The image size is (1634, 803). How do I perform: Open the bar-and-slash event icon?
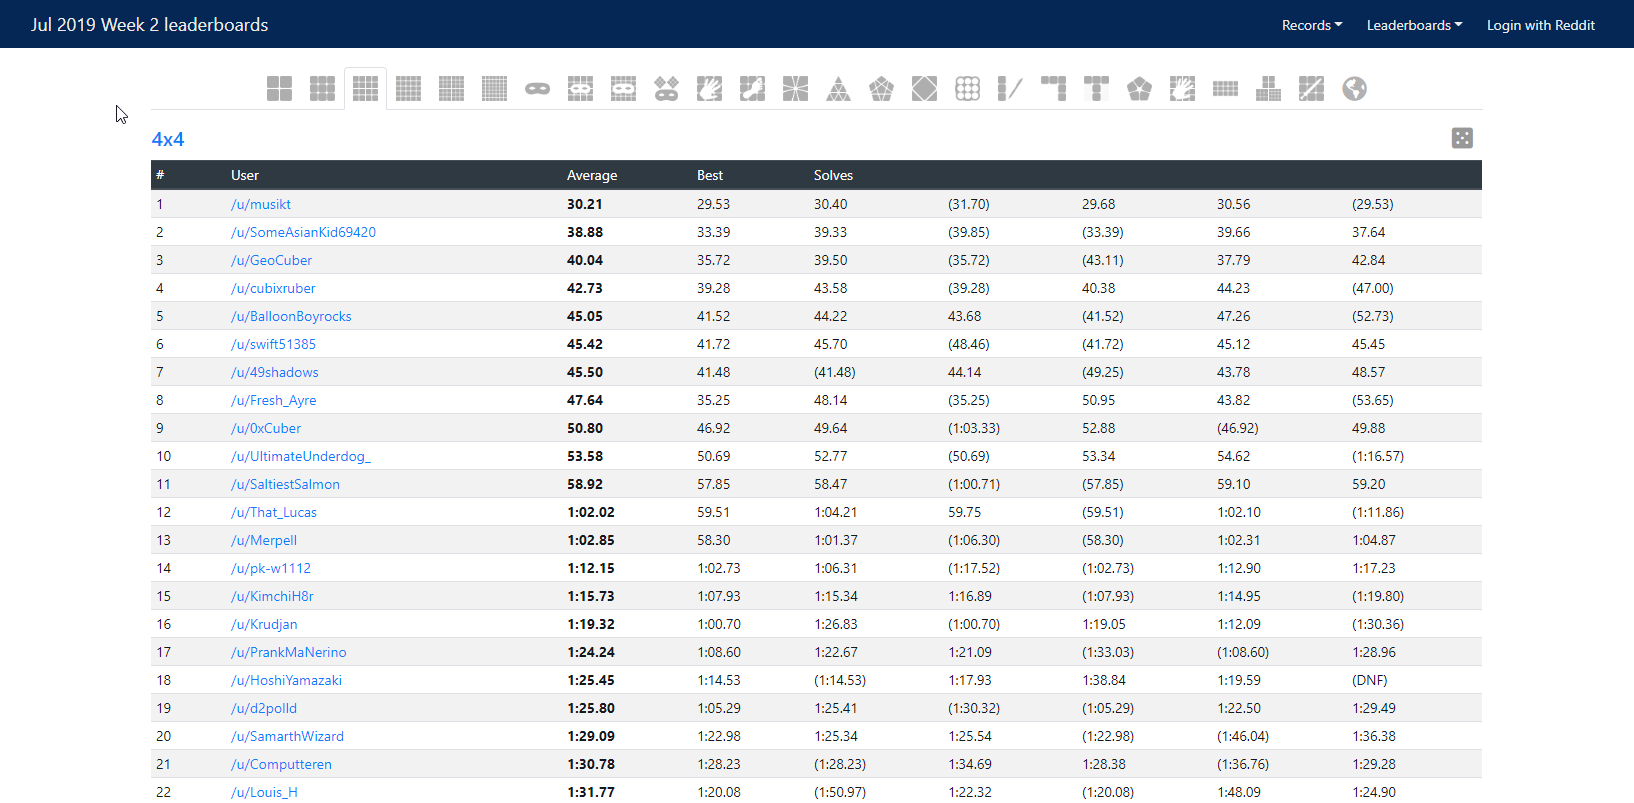click(1011, 89)
